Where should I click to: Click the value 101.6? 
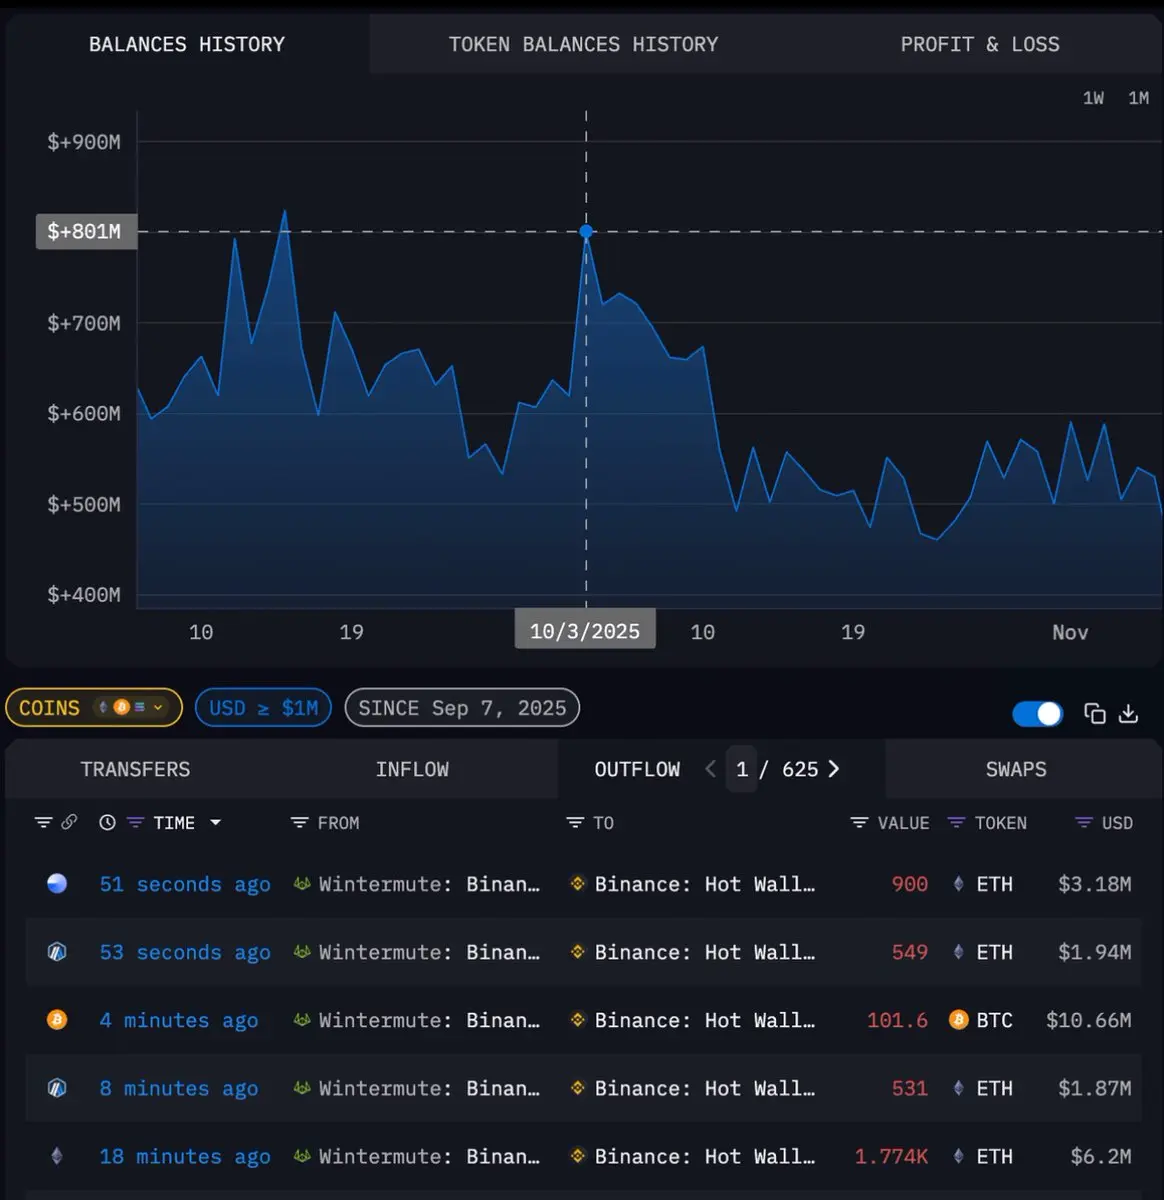pos(897,1020)
